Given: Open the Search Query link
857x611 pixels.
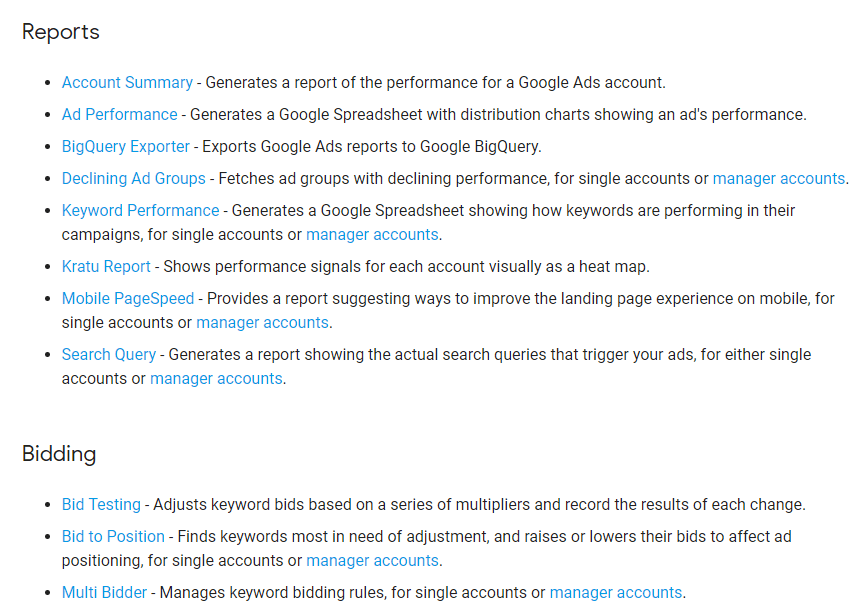Looking at the screenshot, I should tap(109, 355).
